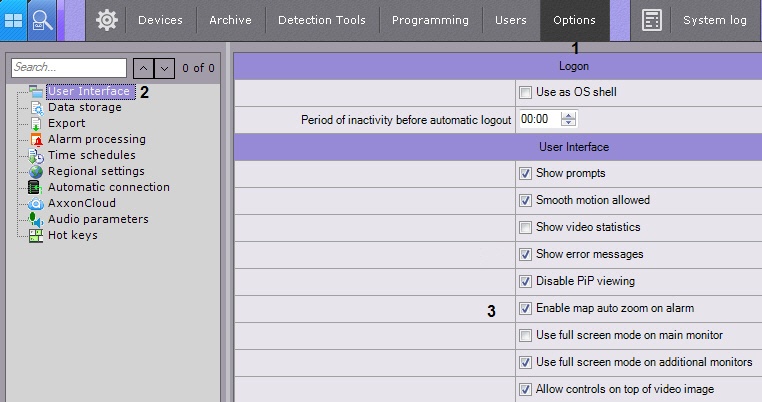Go to previous search result arrow
Viewport: 762px width, 402px height.
(x=143, y=68)
